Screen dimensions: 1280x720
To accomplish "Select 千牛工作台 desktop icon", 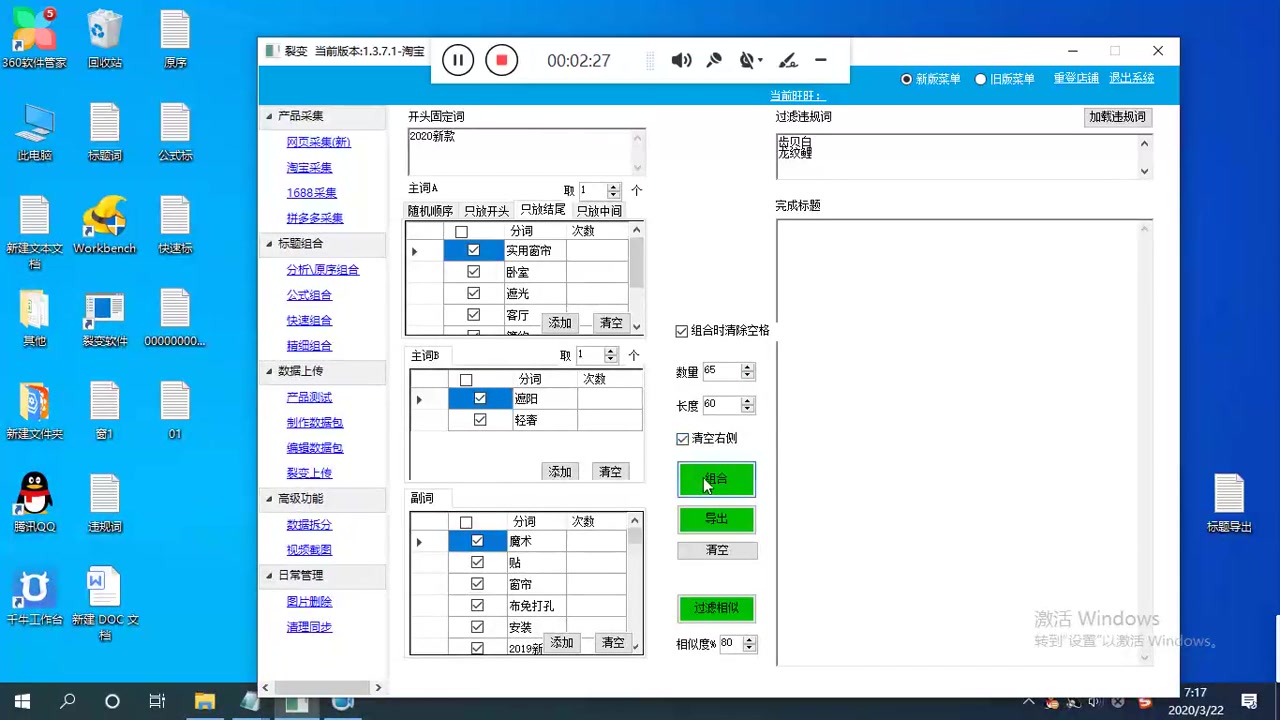I will (34, 596).
